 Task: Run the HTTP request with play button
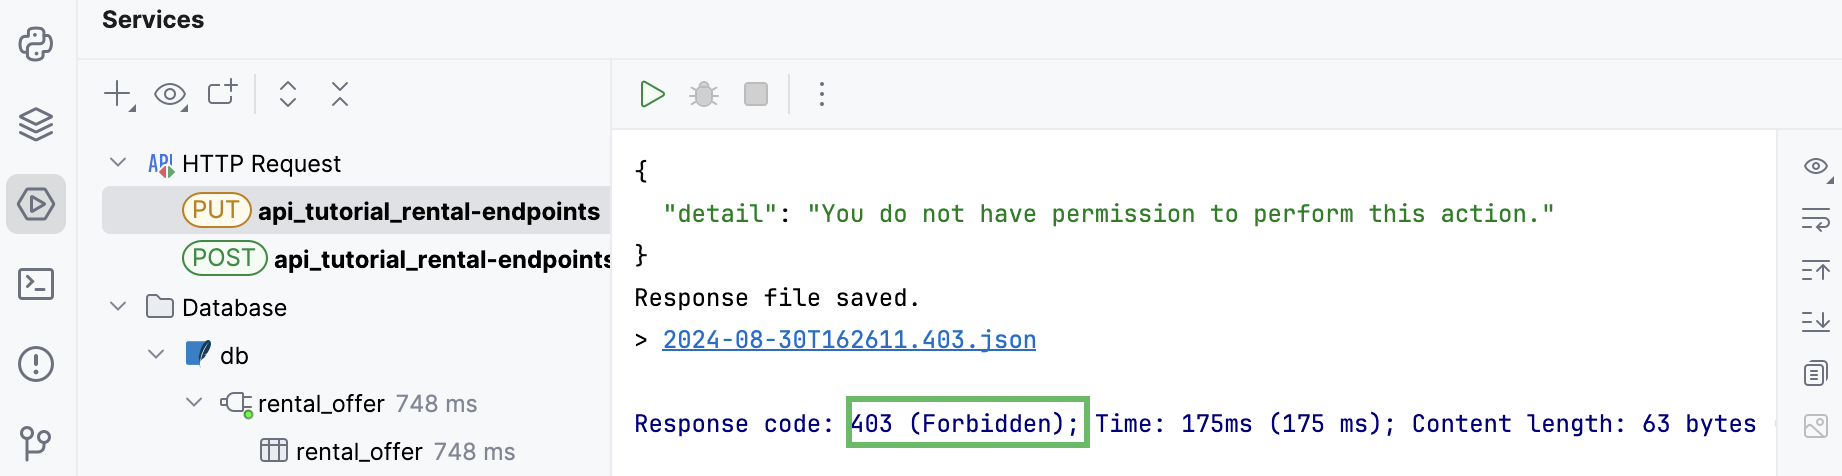(x=652, y=94)
